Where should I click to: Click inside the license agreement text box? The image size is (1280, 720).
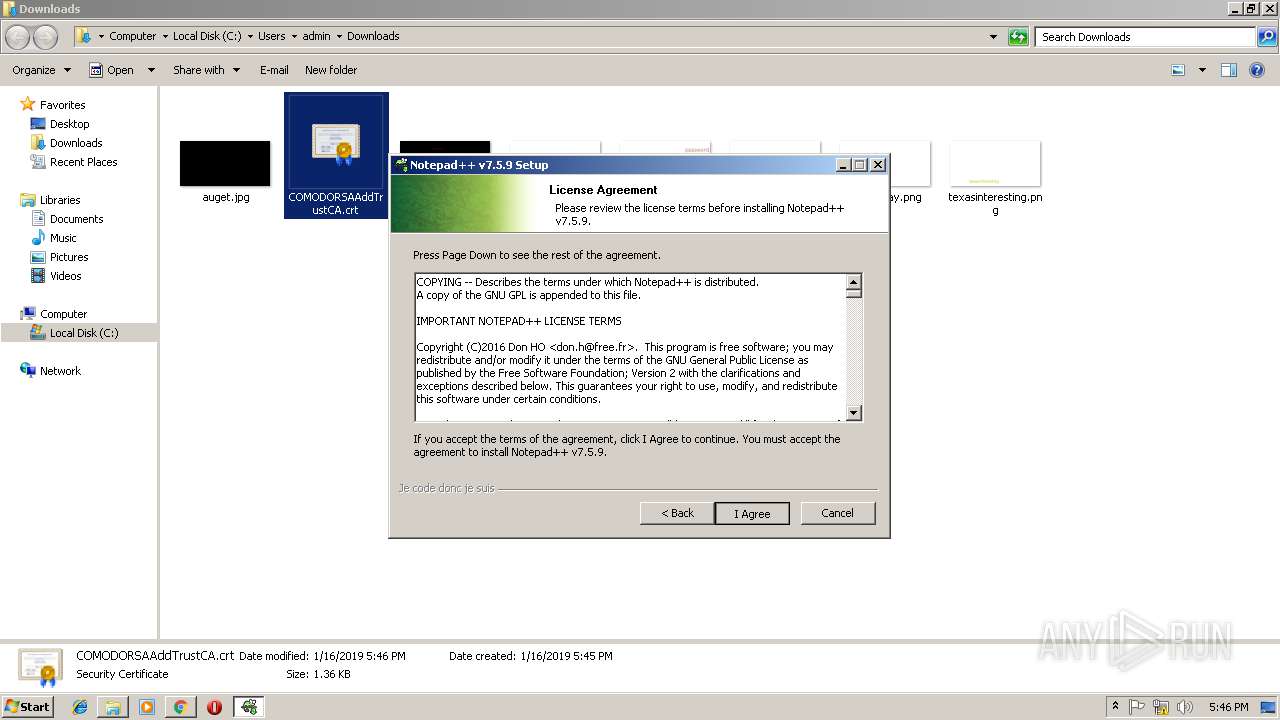(x=630, y=347)
